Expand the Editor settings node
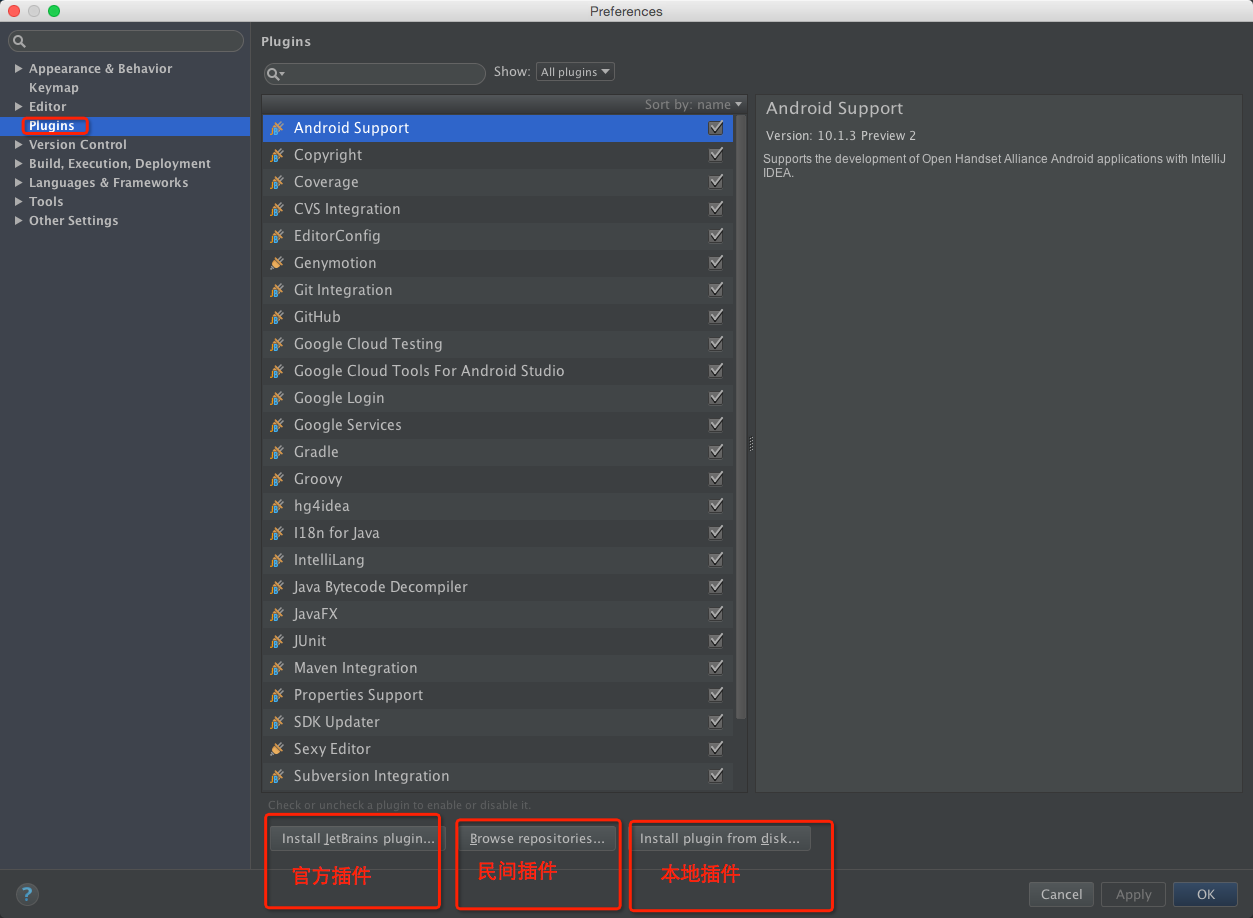Screen dimensions: 1253x918 pyautogui.click(x=18, y=107)
